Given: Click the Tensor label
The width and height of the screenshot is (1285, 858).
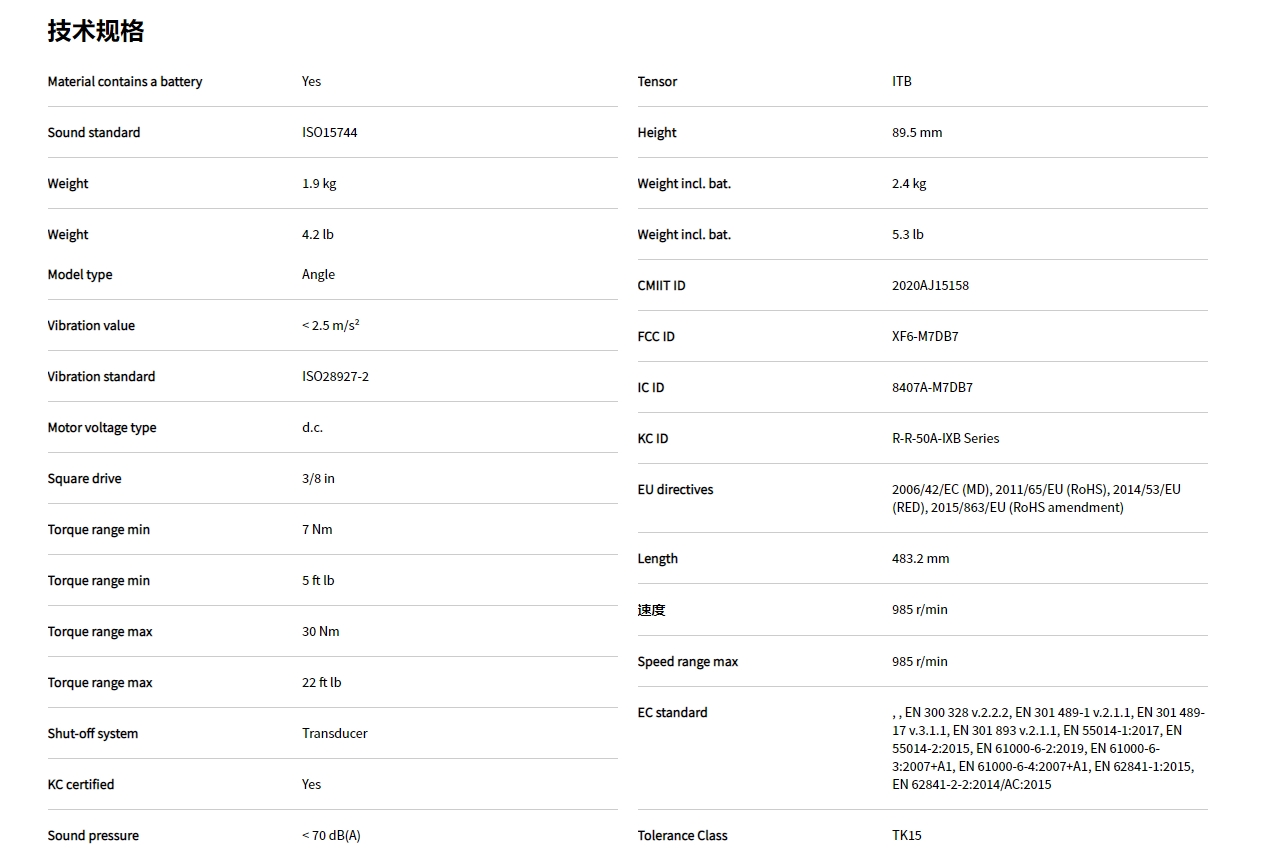Looking at the screenshot, I should [657, 81].
